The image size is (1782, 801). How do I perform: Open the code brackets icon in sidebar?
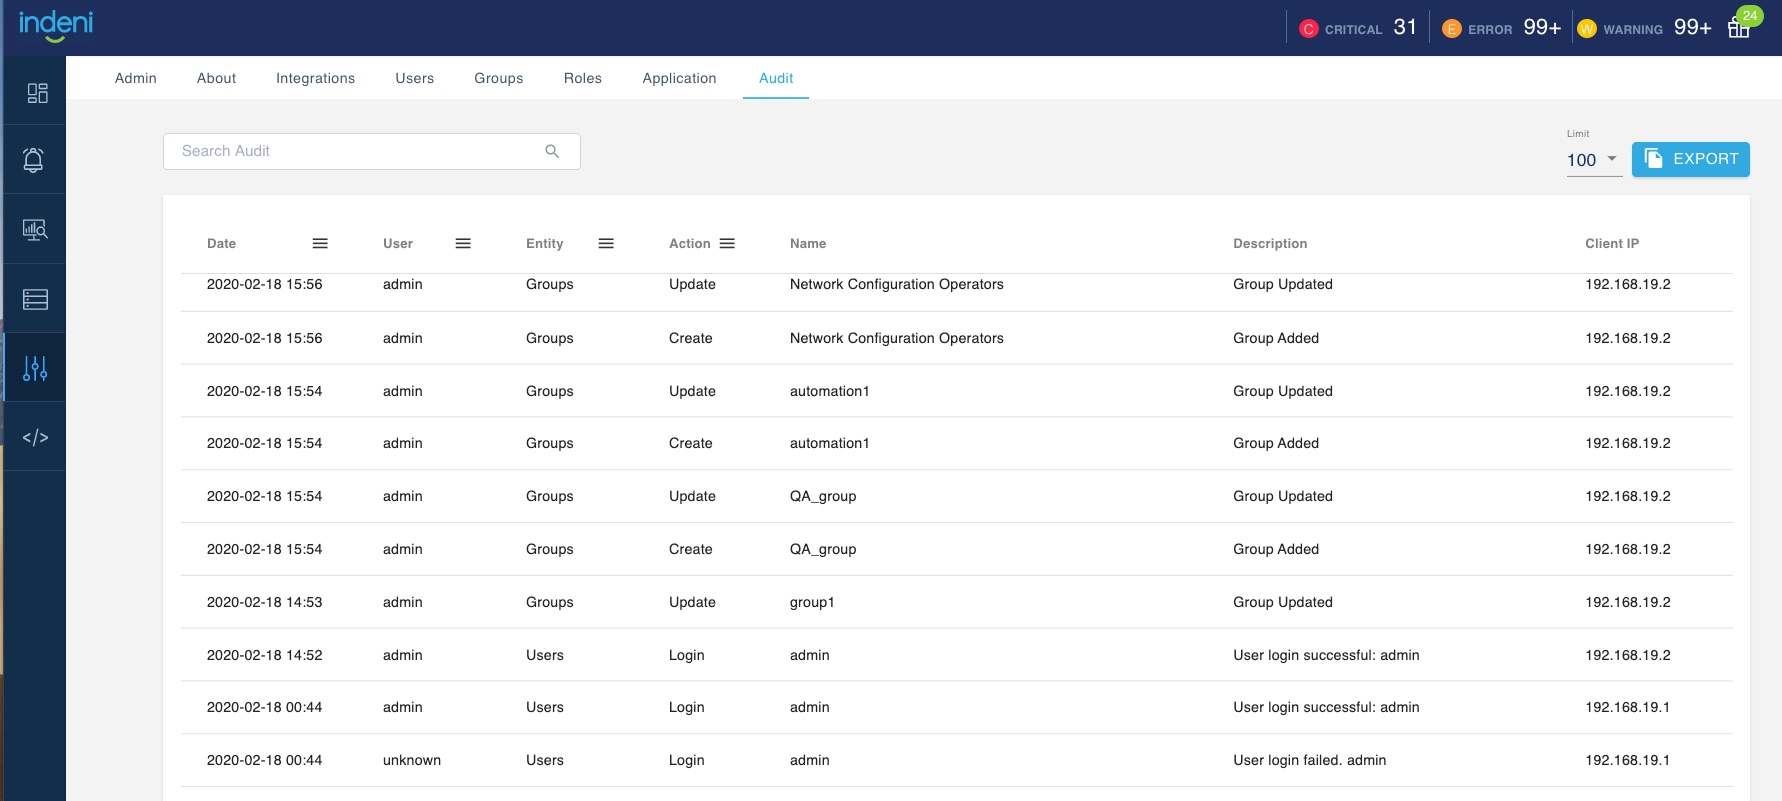(35, 437)
